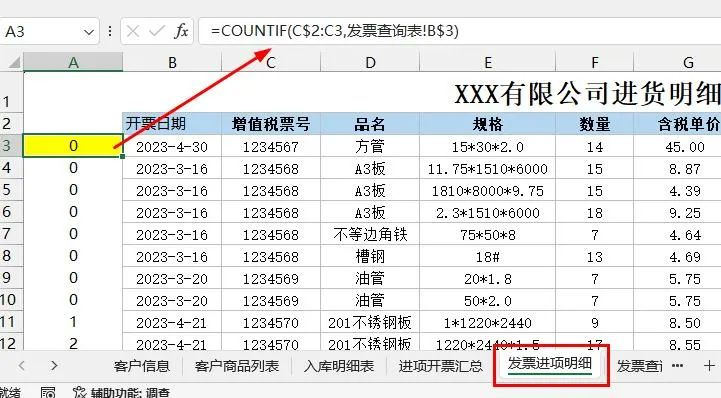Click the more sheets ellipsis button
Image resolution: width=721 pixels, height=398 pixels.
(677, 366)
